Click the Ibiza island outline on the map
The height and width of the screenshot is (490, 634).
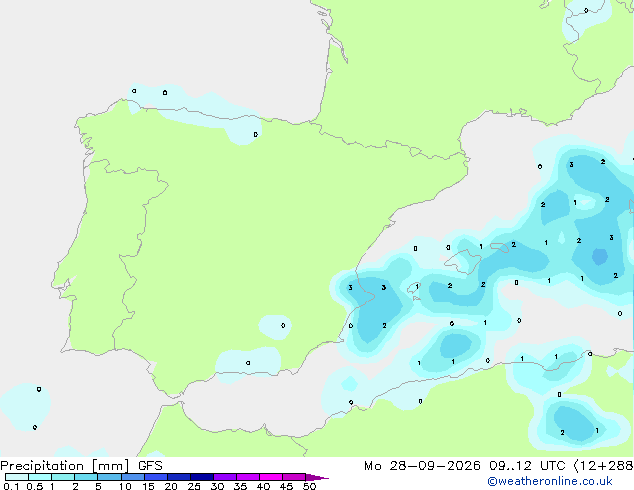tap(414, 288)
